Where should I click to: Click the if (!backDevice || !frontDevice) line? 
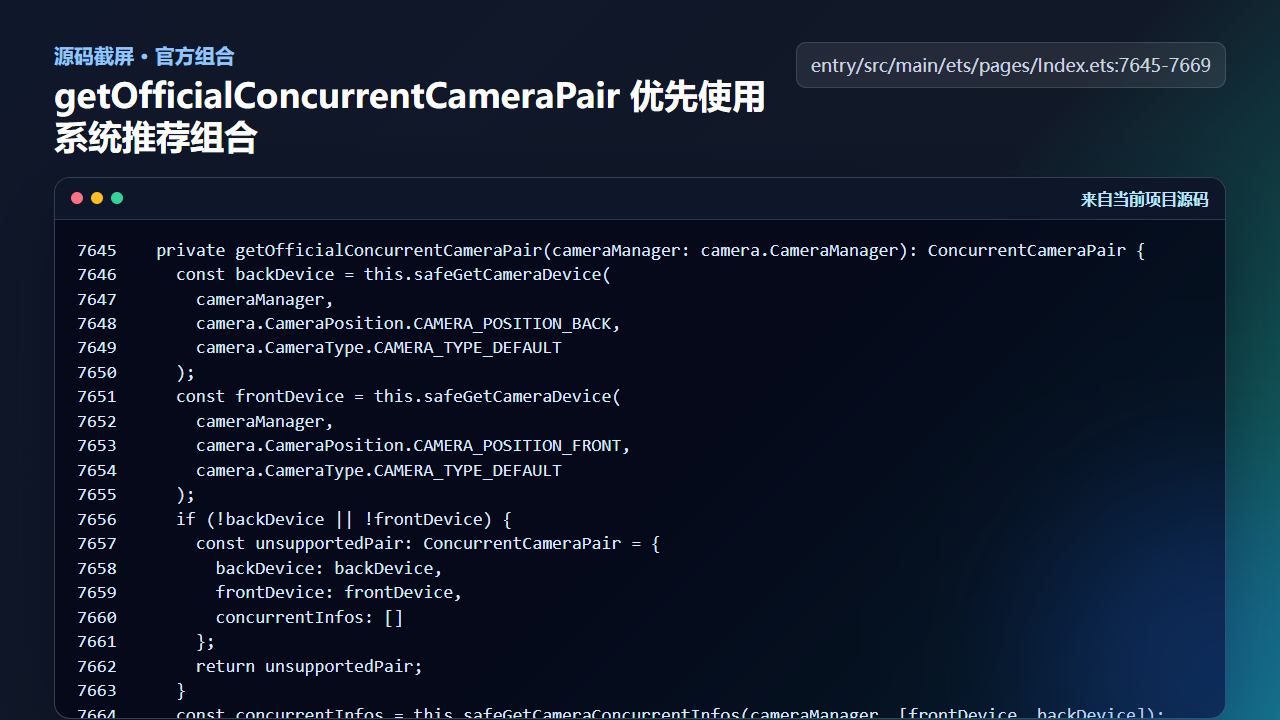click(x=344, y=519)
